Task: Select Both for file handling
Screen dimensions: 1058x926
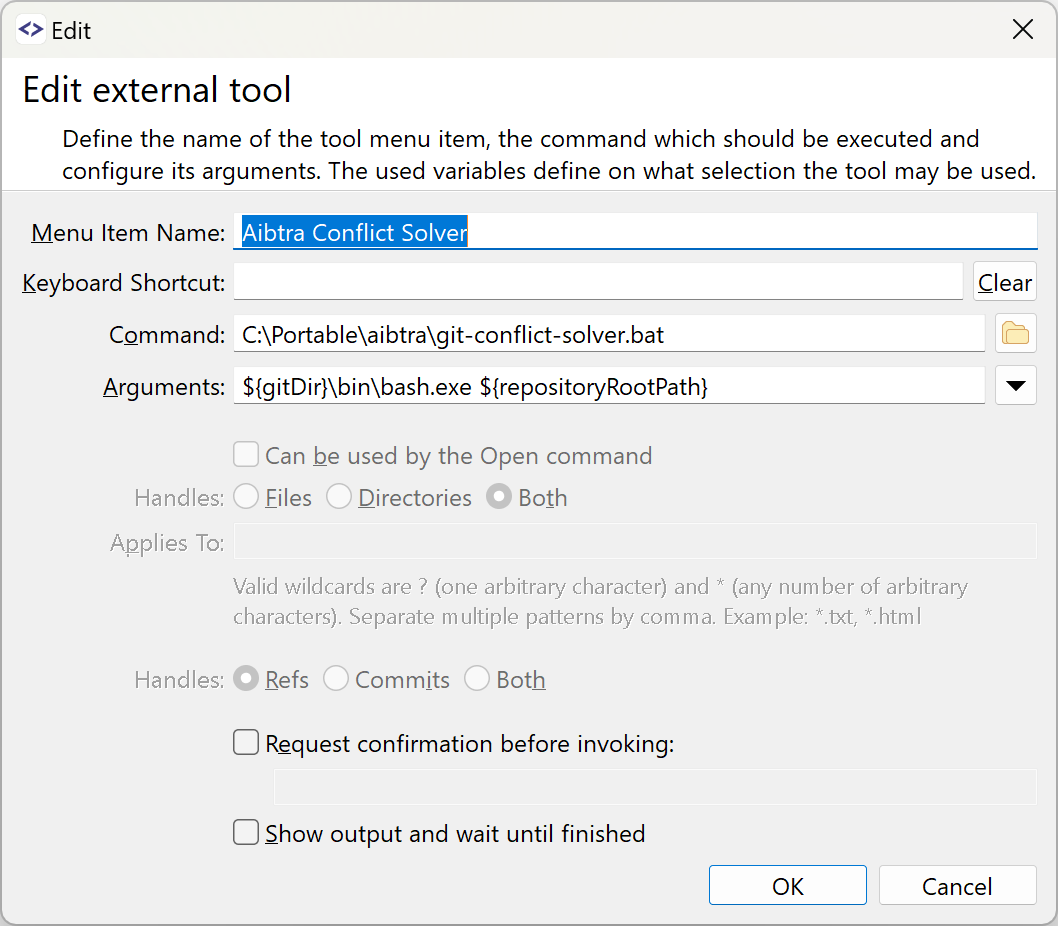Action: point(498,496)
